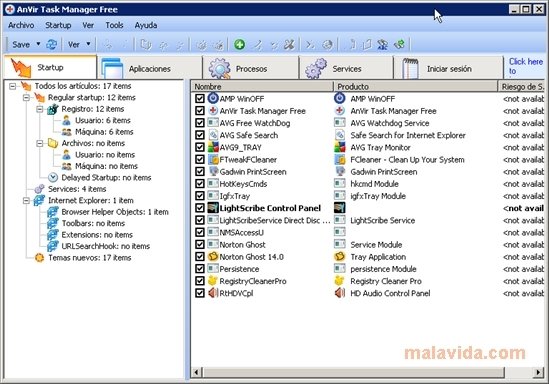Sort by the Producto column header
549x384 pixels.
416,86
